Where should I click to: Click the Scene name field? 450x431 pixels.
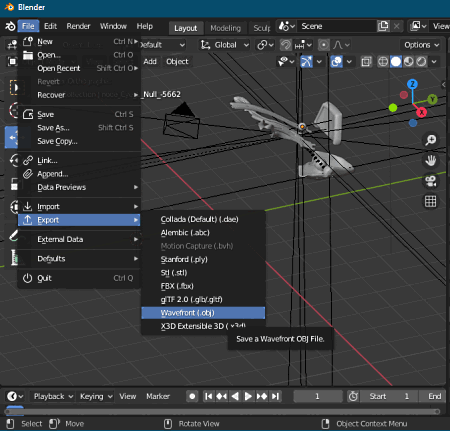(x=337, y=26)
